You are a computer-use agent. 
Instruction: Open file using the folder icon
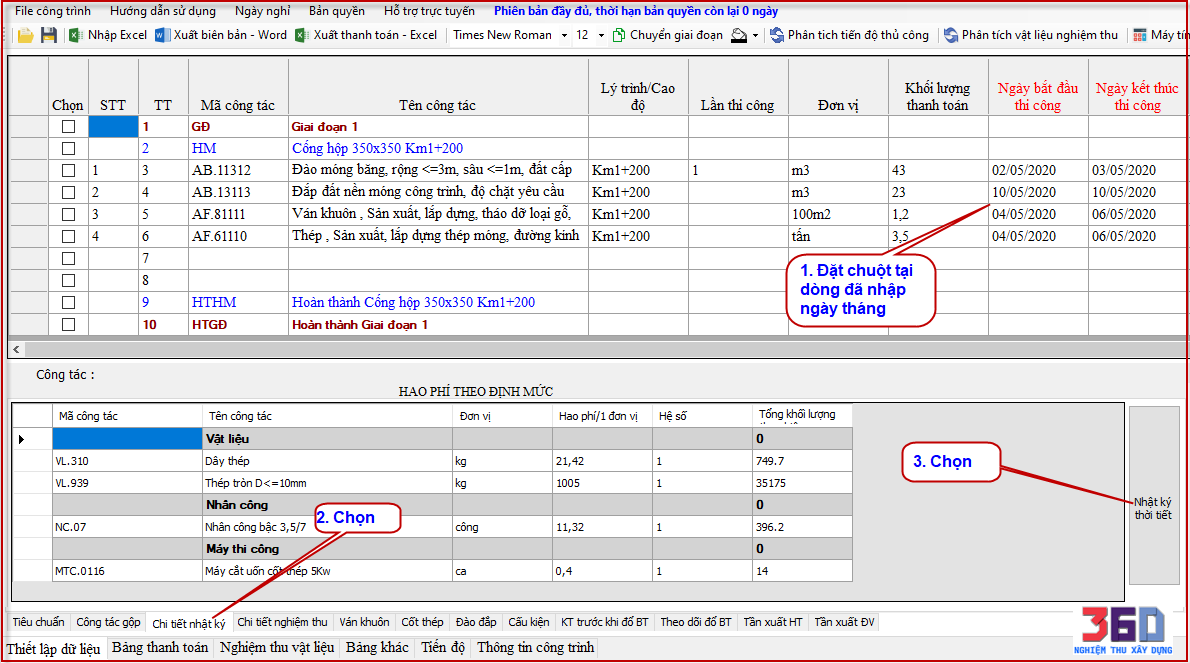tap(25, 35)
